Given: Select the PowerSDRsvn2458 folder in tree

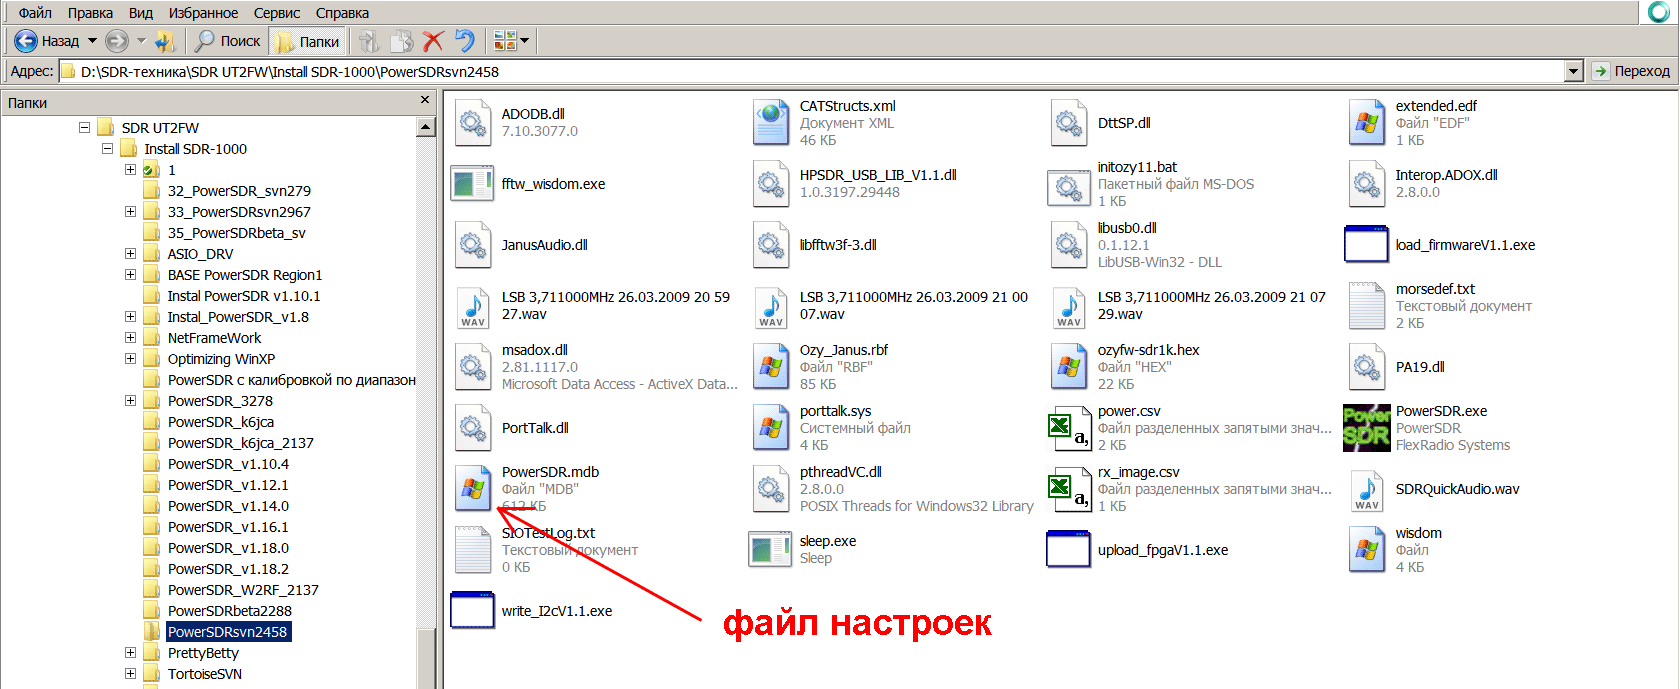Looking at the screenshot, I should pos(228,632).
